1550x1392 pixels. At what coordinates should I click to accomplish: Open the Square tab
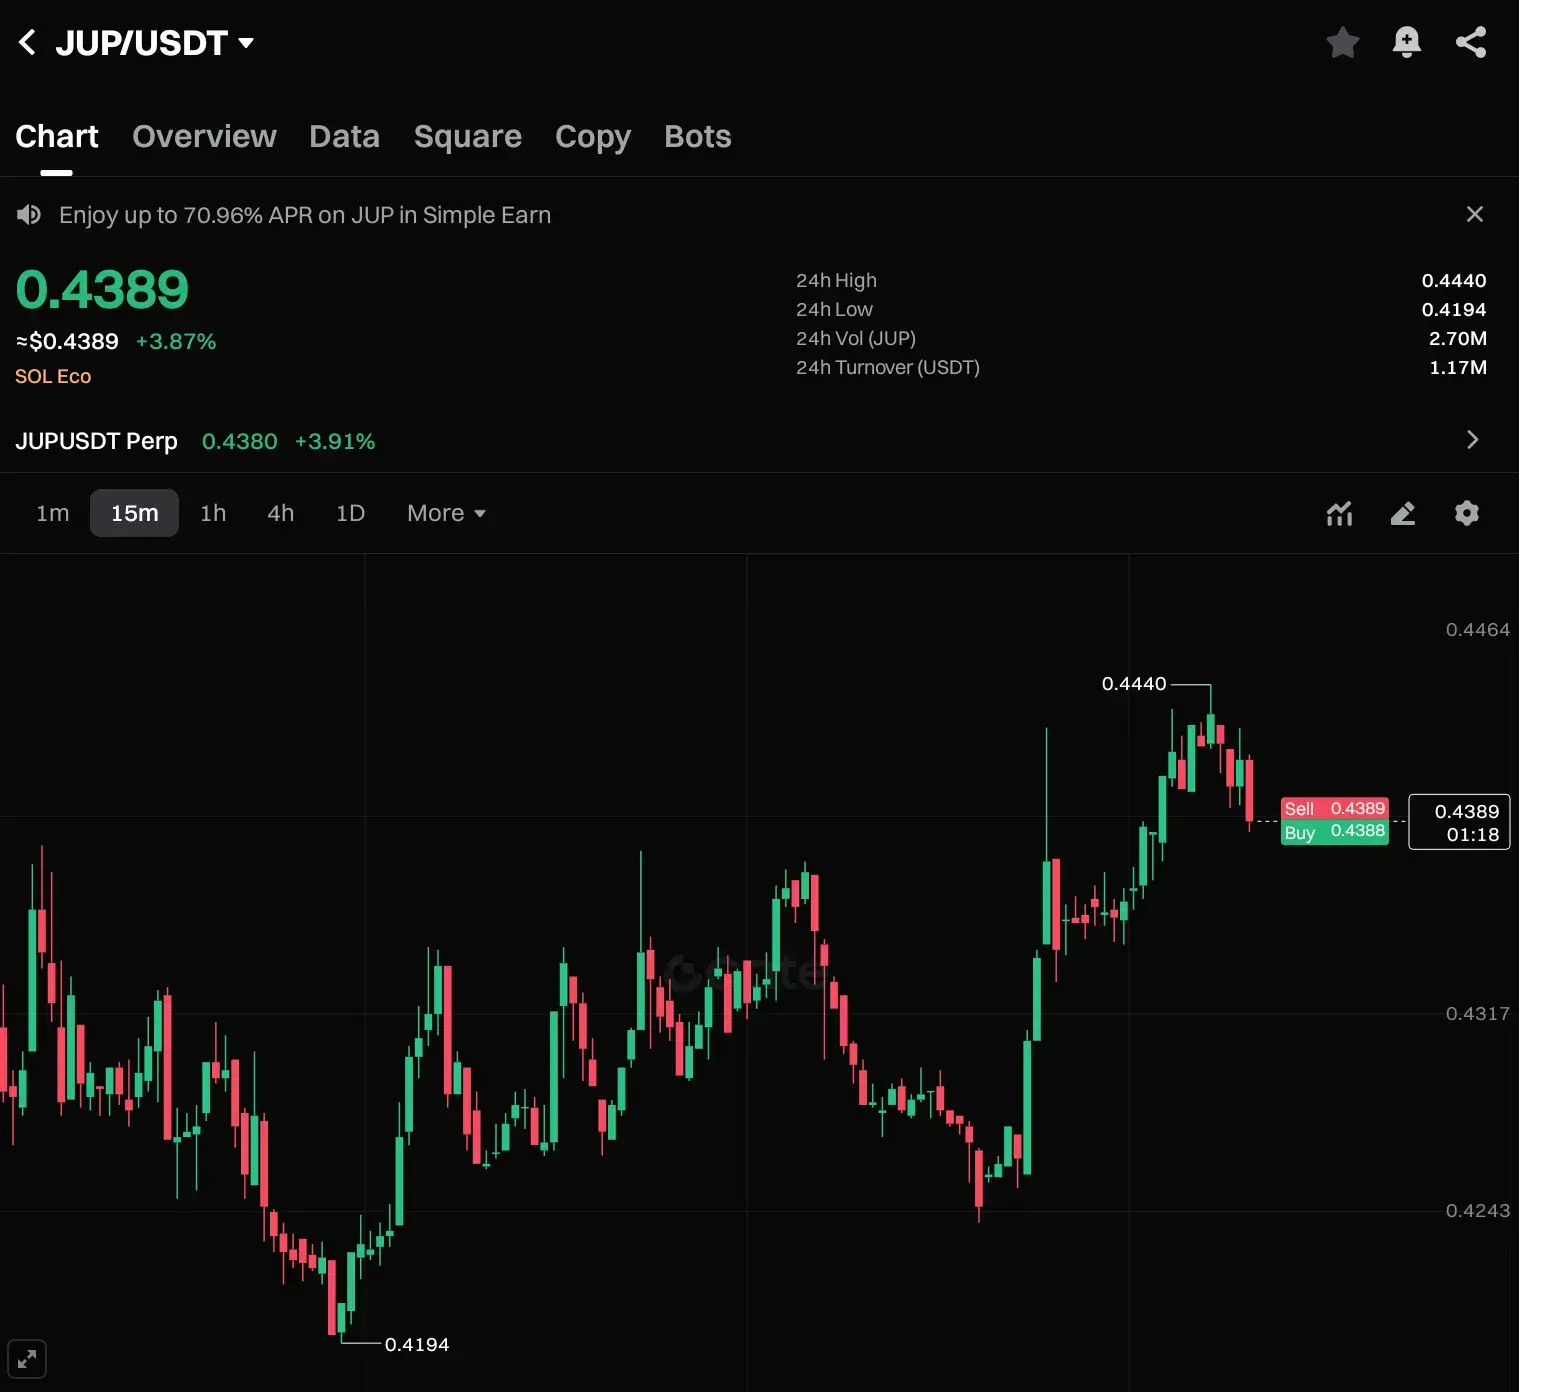click(468, 136)
